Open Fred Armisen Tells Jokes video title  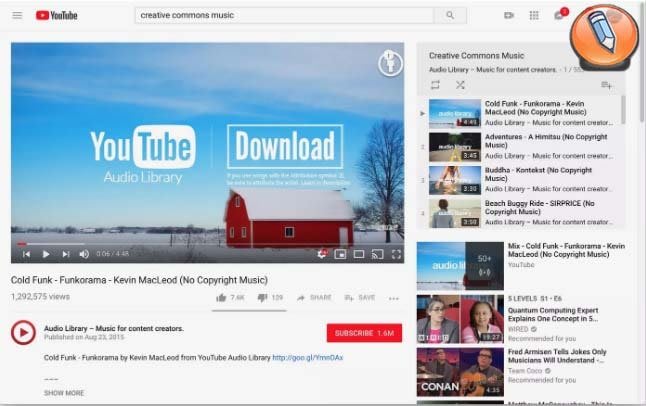tap(557, 356)
